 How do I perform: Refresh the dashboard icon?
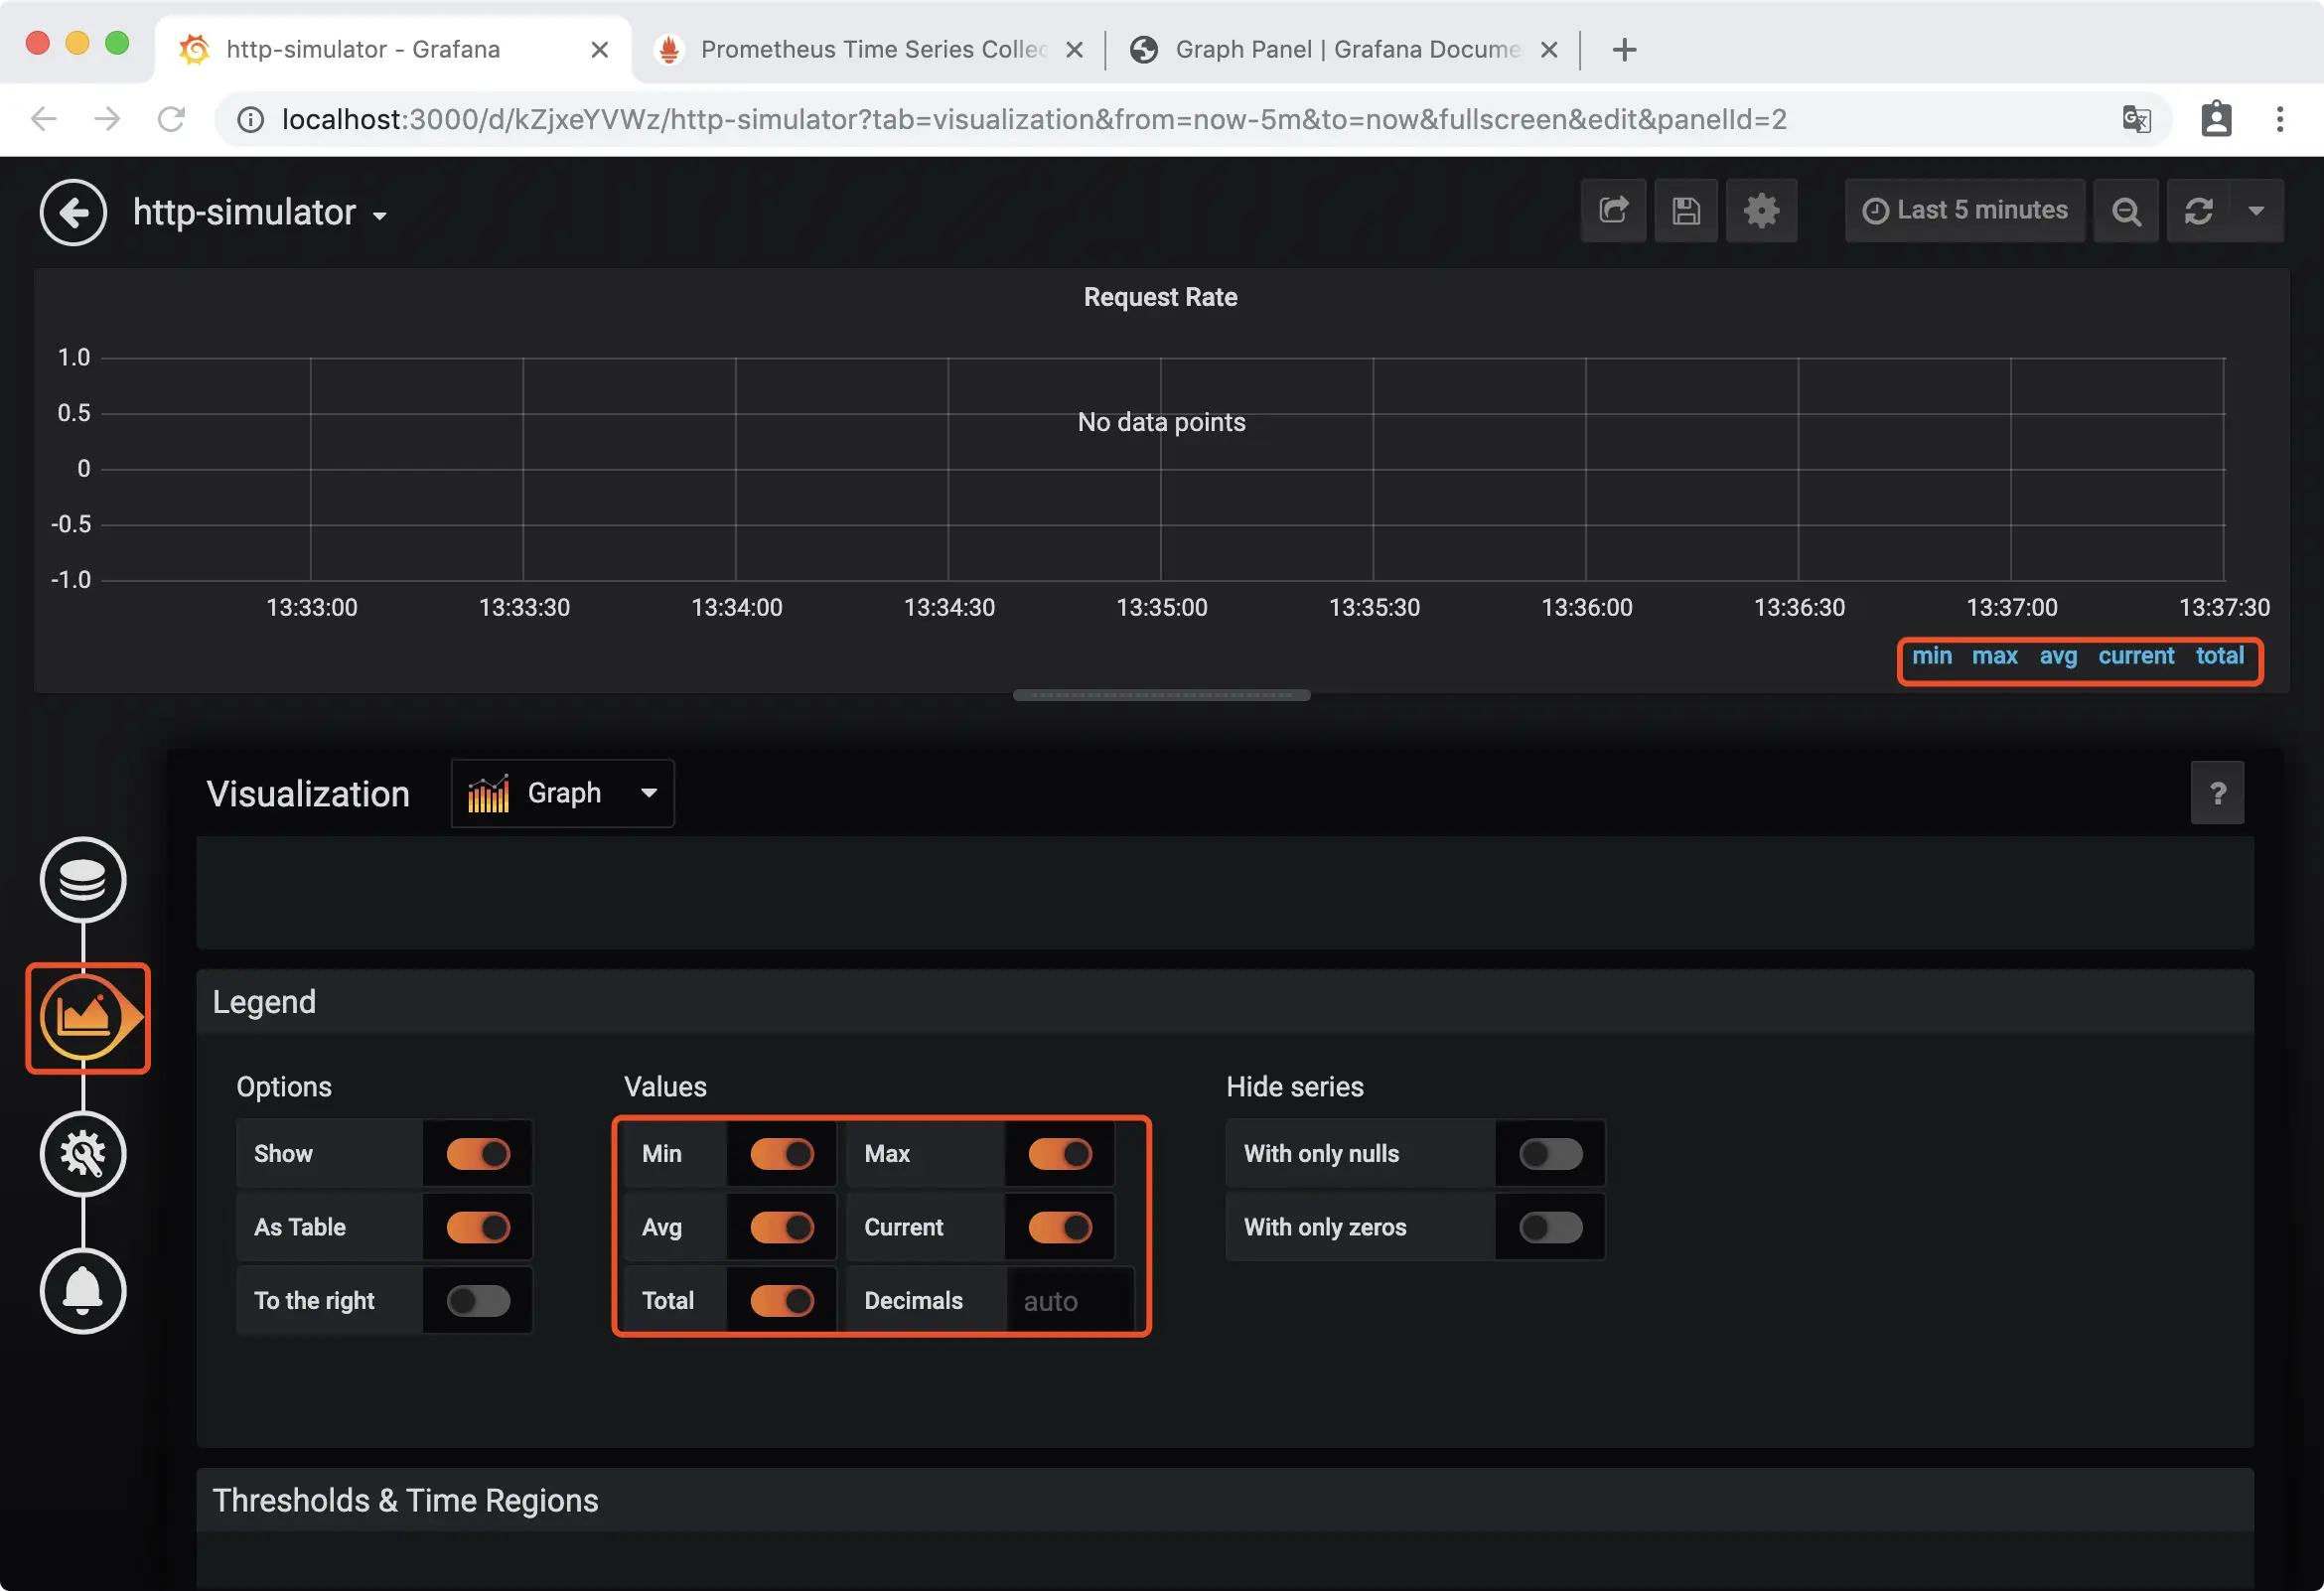click(x=2198, y=210)
